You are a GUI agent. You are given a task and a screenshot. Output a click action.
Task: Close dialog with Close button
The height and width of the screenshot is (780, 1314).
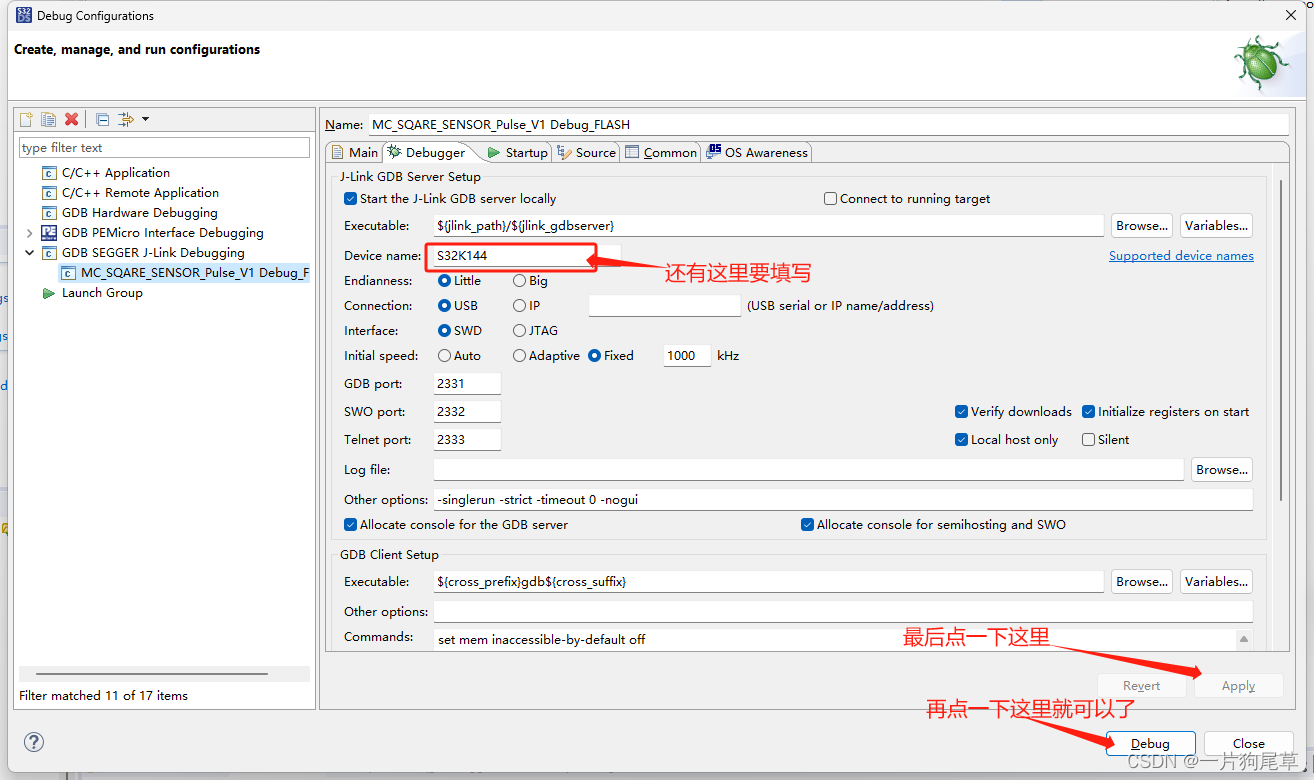[1248, 744]
